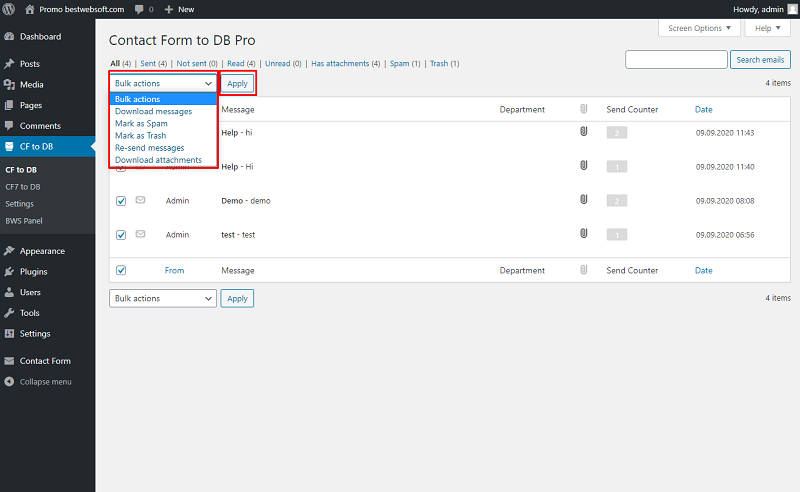Click the admin avatar icon
800x492 pixels.
pos(792,9)
